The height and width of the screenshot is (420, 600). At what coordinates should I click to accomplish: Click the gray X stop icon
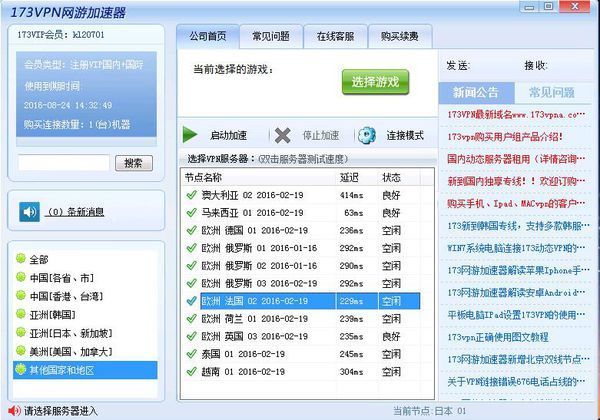click(x=282, y=135)
